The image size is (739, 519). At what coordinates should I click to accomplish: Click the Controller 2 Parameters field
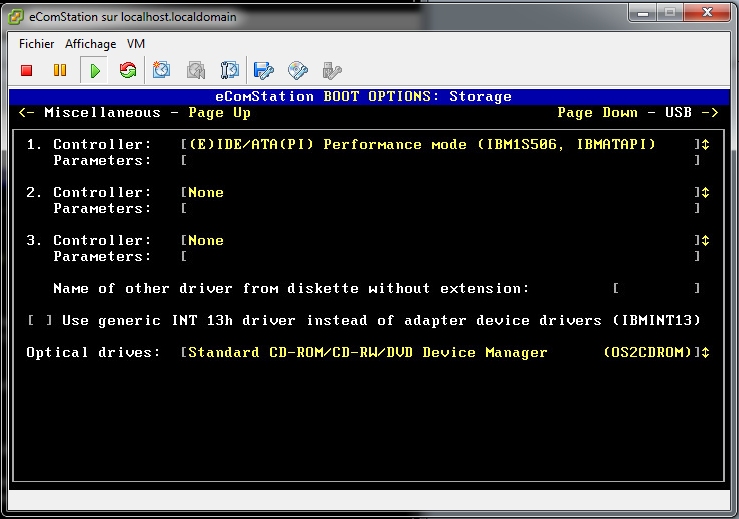coord(440,208)
